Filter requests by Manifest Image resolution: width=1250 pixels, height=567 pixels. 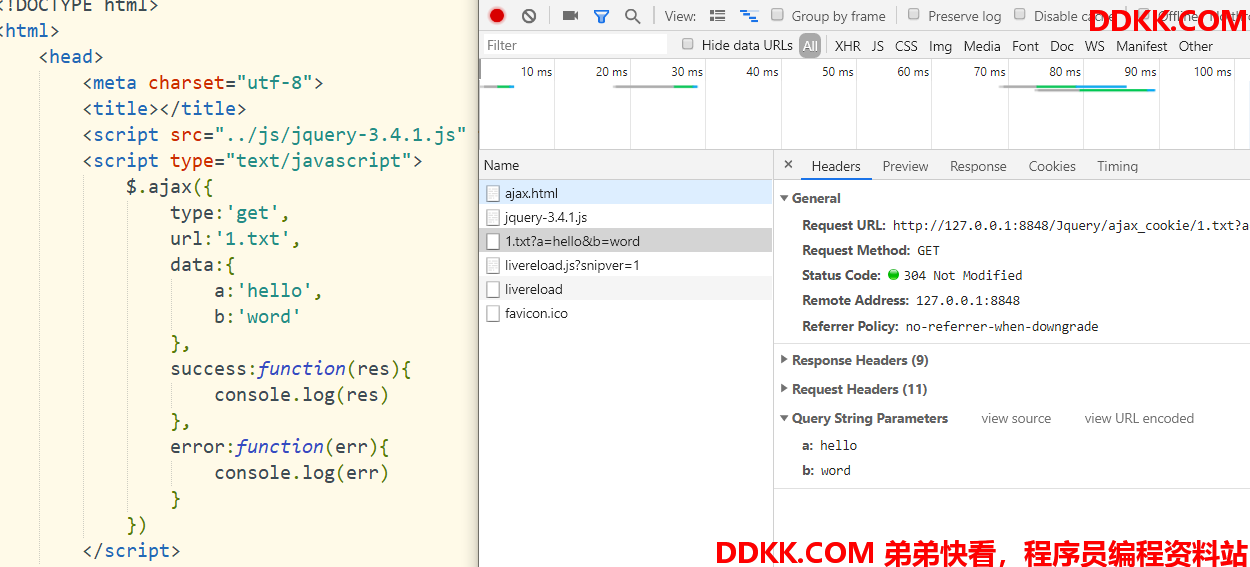tap(1141, 46)
